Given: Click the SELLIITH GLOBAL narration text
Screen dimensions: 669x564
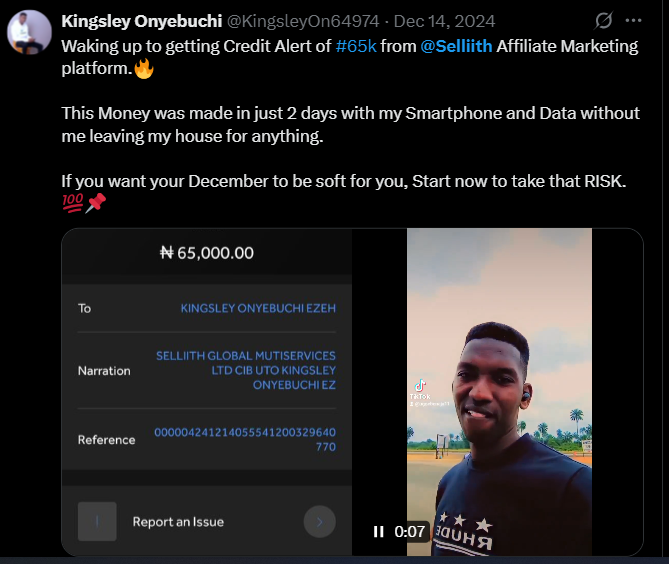Looking at the screenshot, I should coord(246,370).
